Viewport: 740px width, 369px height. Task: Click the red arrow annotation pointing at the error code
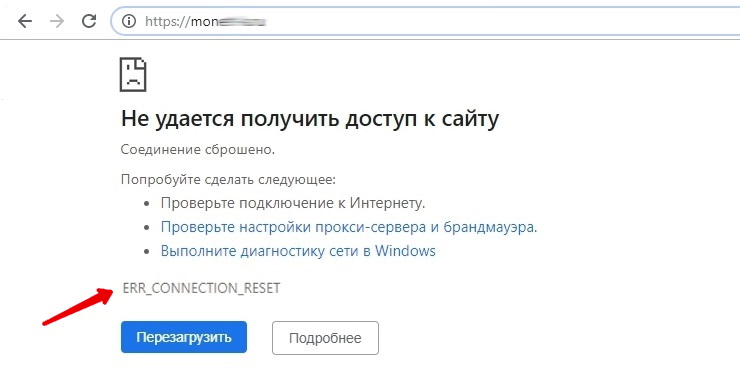[78, 306]
